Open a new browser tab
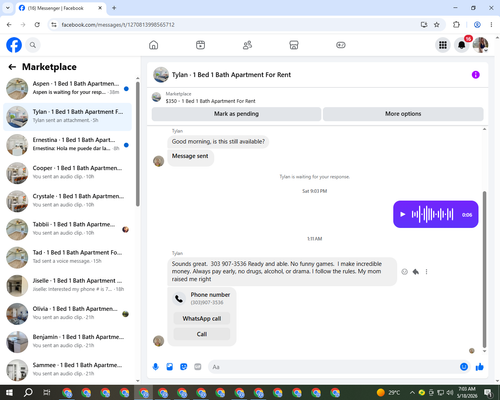 (x=114, y=8)
